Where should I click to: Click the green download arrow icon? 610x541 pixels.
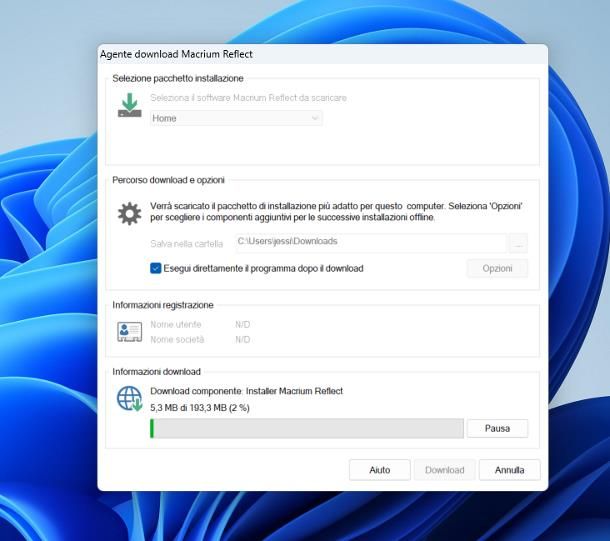click(x=130, y=105)
